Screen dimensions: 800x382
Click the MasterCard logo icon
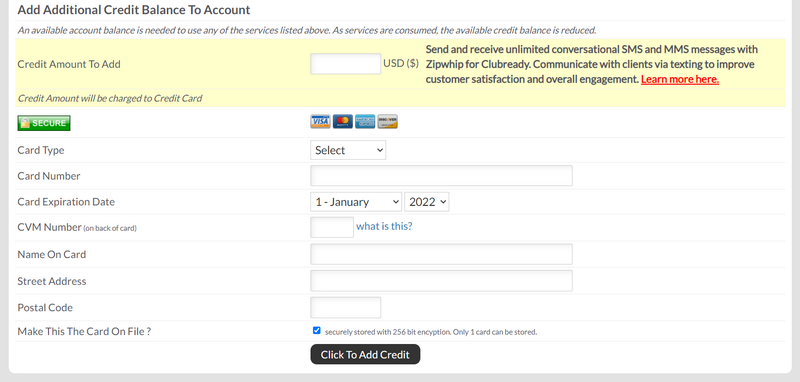click(342, 121)
